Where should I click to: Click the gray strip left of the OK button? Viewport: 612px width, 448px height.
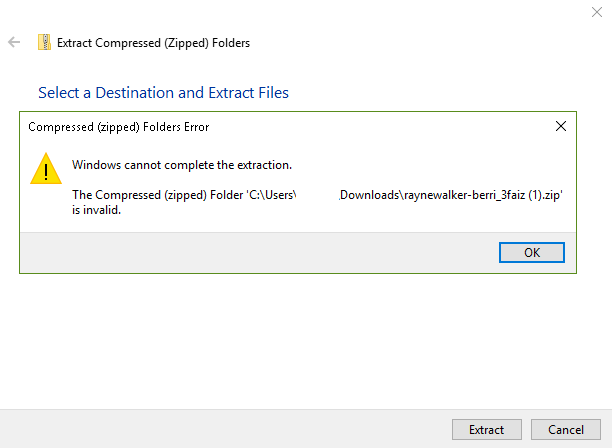[x=259, y=253]
